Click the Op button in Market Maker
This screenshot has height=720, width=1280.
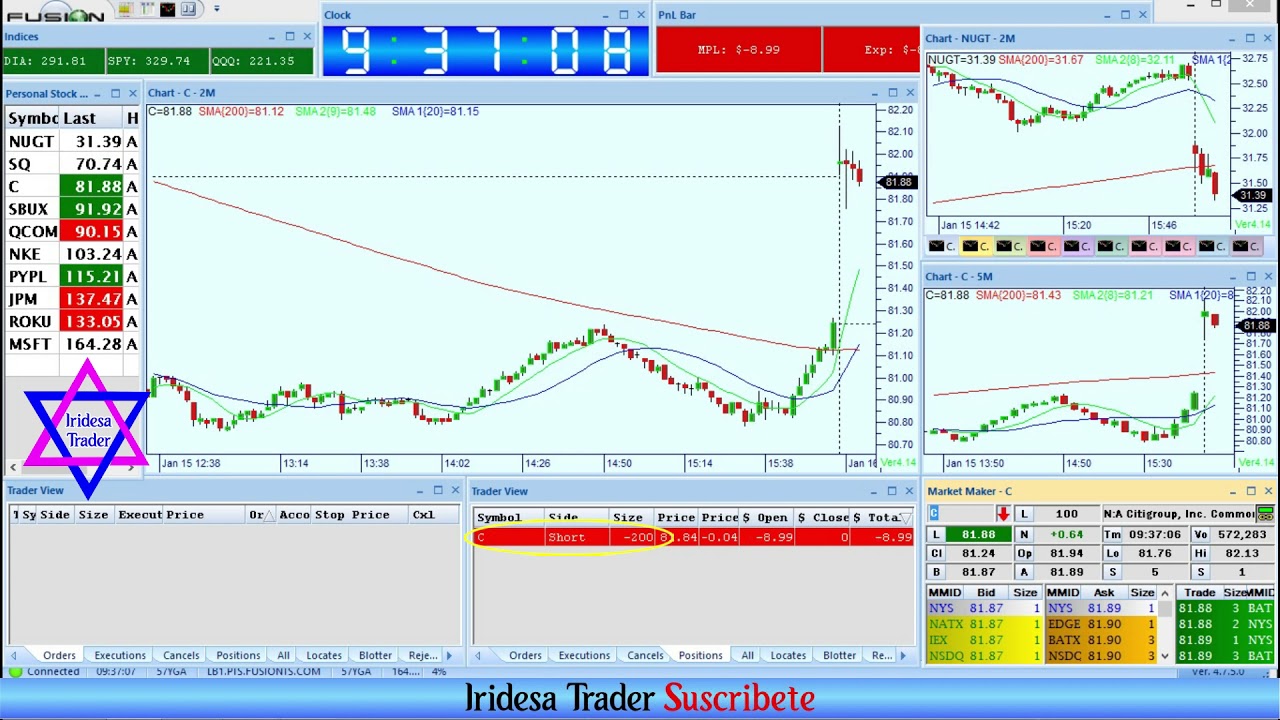pos(1024,554)
